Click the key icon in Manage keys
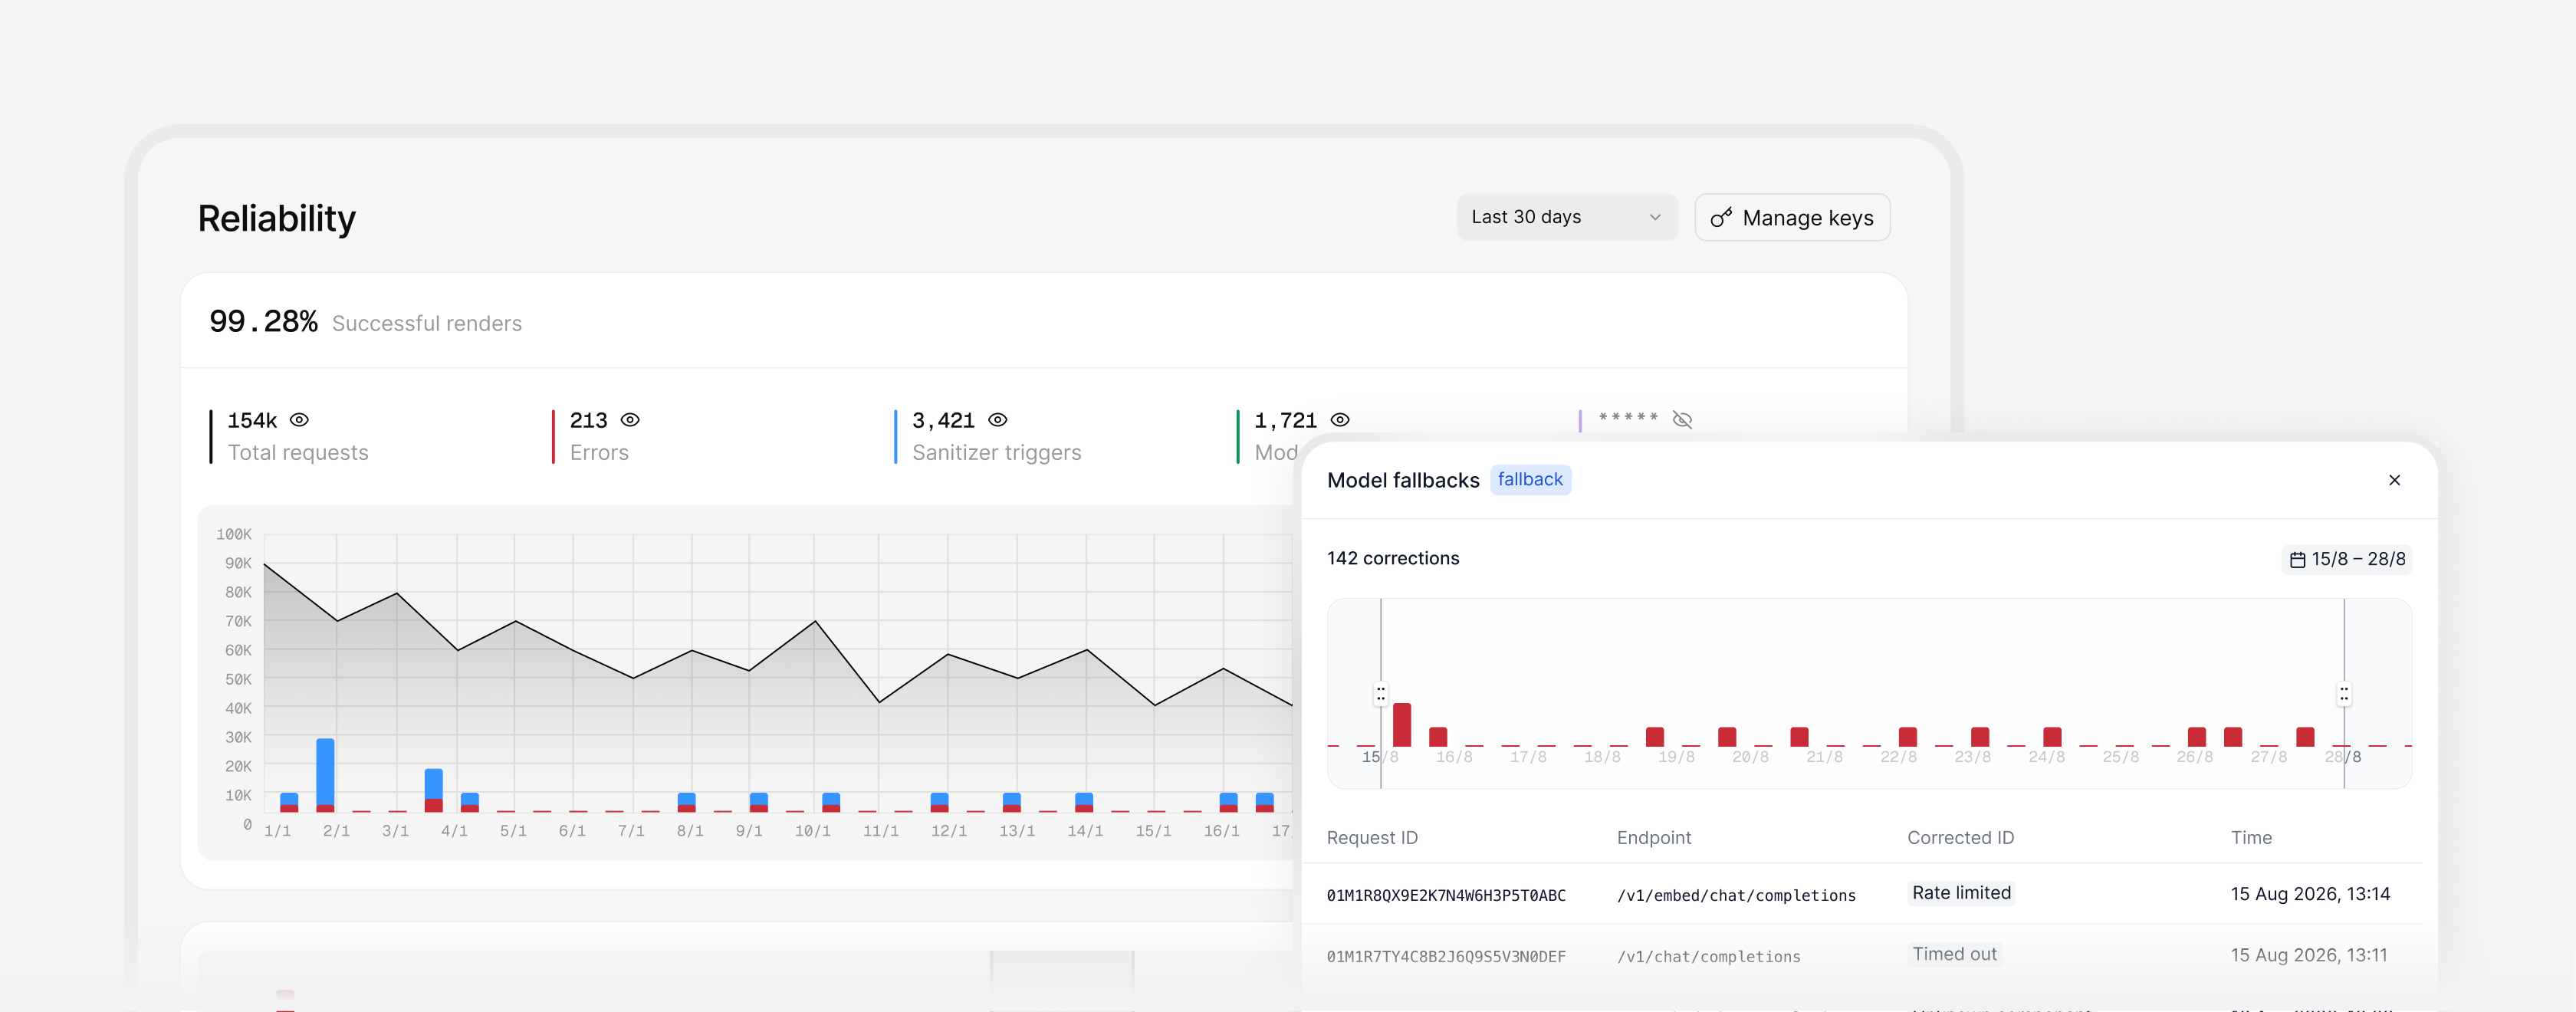This screenshot has width=2576, height=1012. (1721, 218)
